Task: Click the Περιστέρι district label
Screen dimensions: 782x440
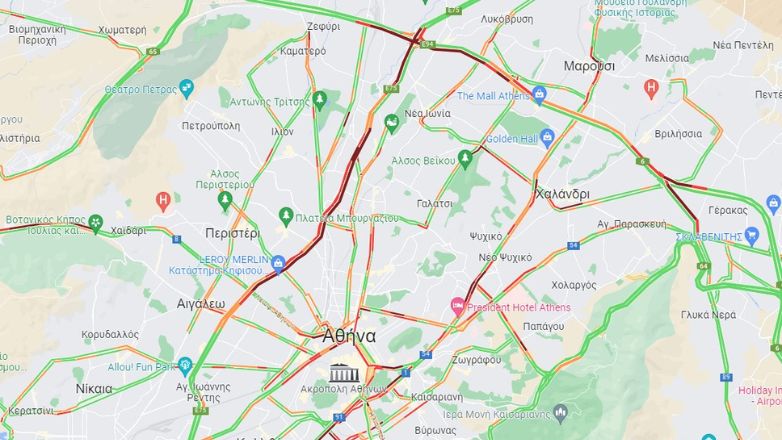Action: click(x=232, y=233)
